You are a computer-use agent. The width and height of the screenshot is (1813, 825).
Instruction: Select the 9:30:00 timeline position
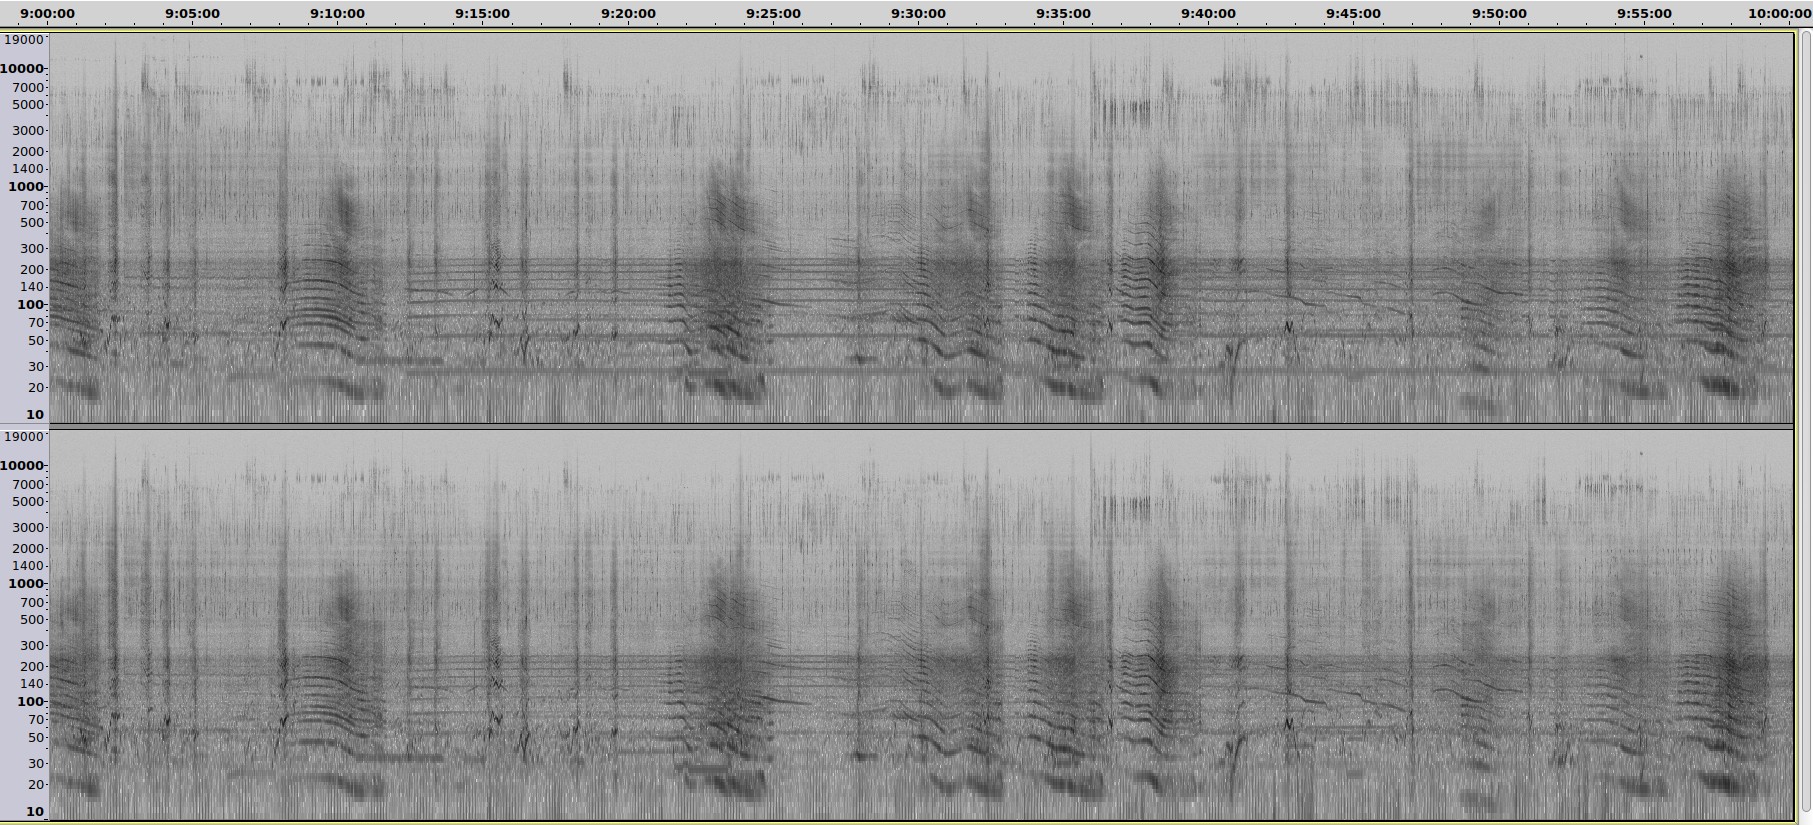coord(918,13)
